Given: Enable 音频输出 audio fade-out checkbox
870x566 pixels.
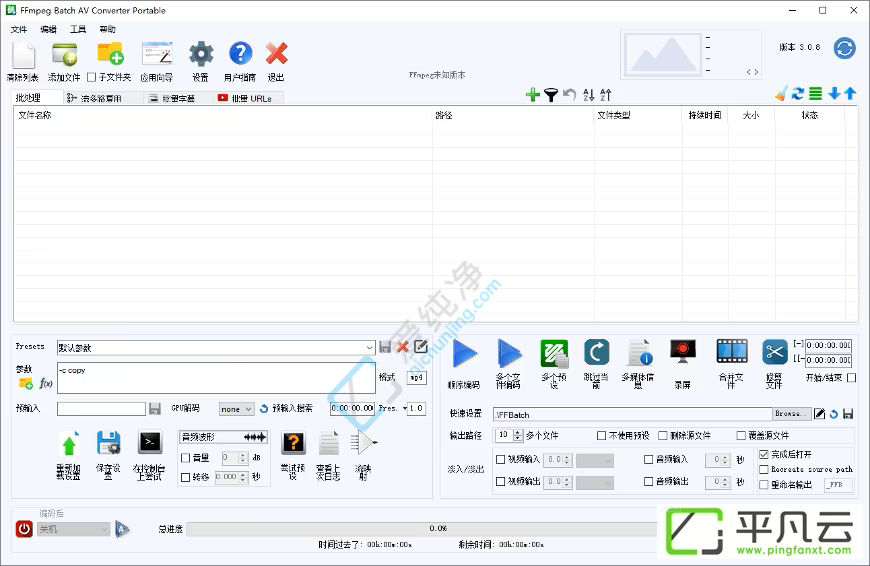Looking at the screenshot, I should coord(648,482).
